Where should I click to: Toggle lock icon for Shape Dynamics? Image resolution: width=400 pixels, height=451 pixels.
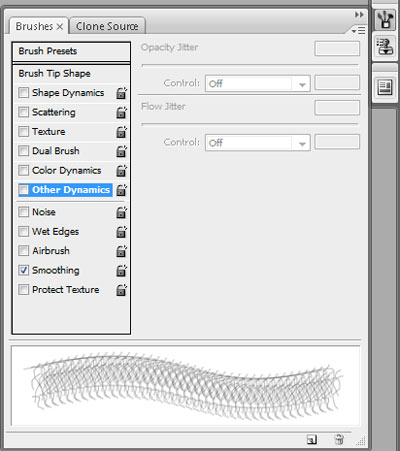point(121,93)
